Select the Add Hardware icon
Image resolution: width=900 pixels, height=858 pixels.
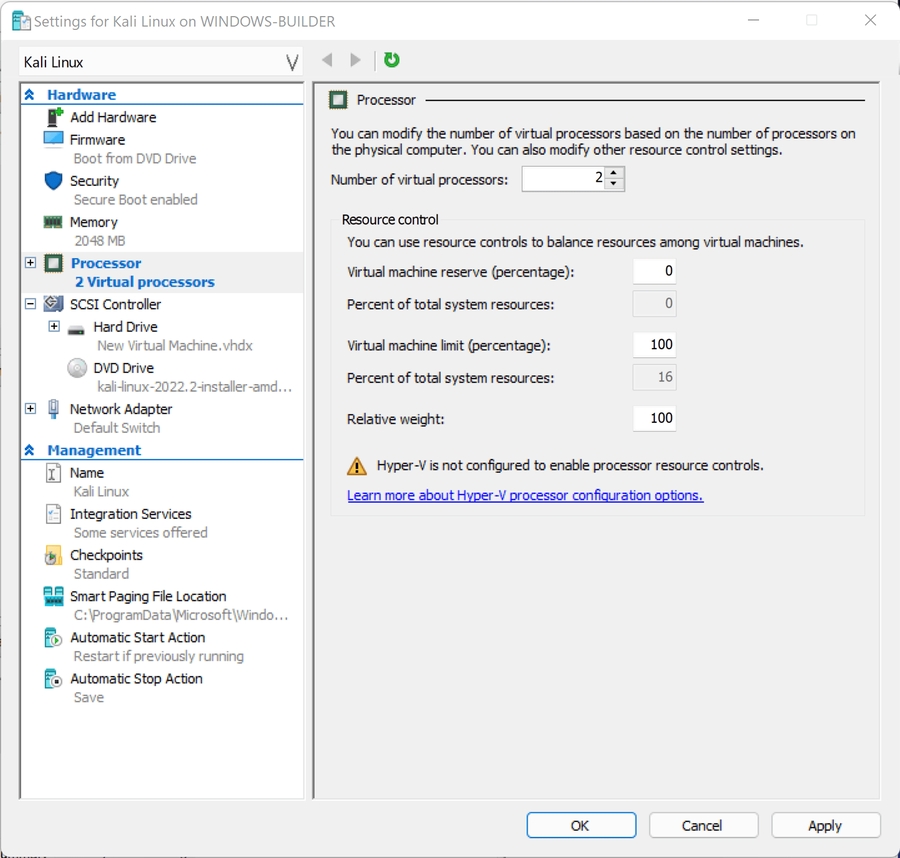point(54,117)
